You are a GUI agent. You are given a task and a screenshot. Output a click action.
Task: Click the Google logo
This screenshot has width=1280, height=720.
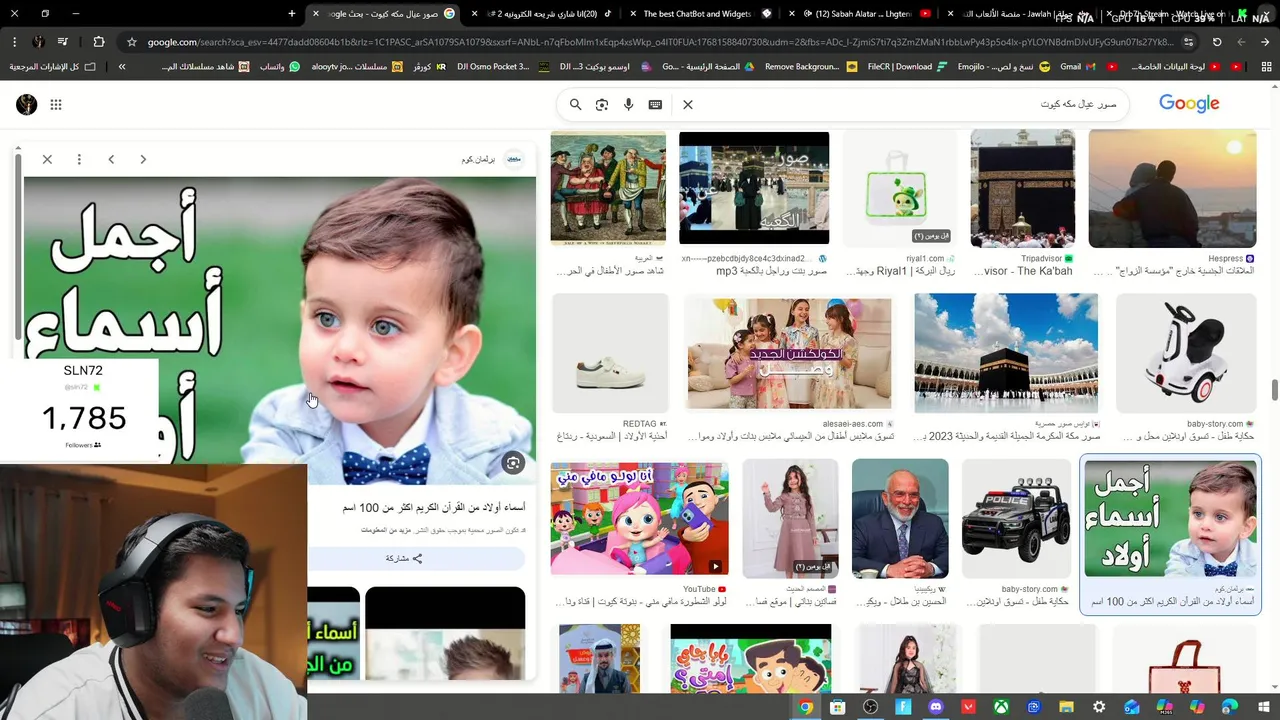1189,103
